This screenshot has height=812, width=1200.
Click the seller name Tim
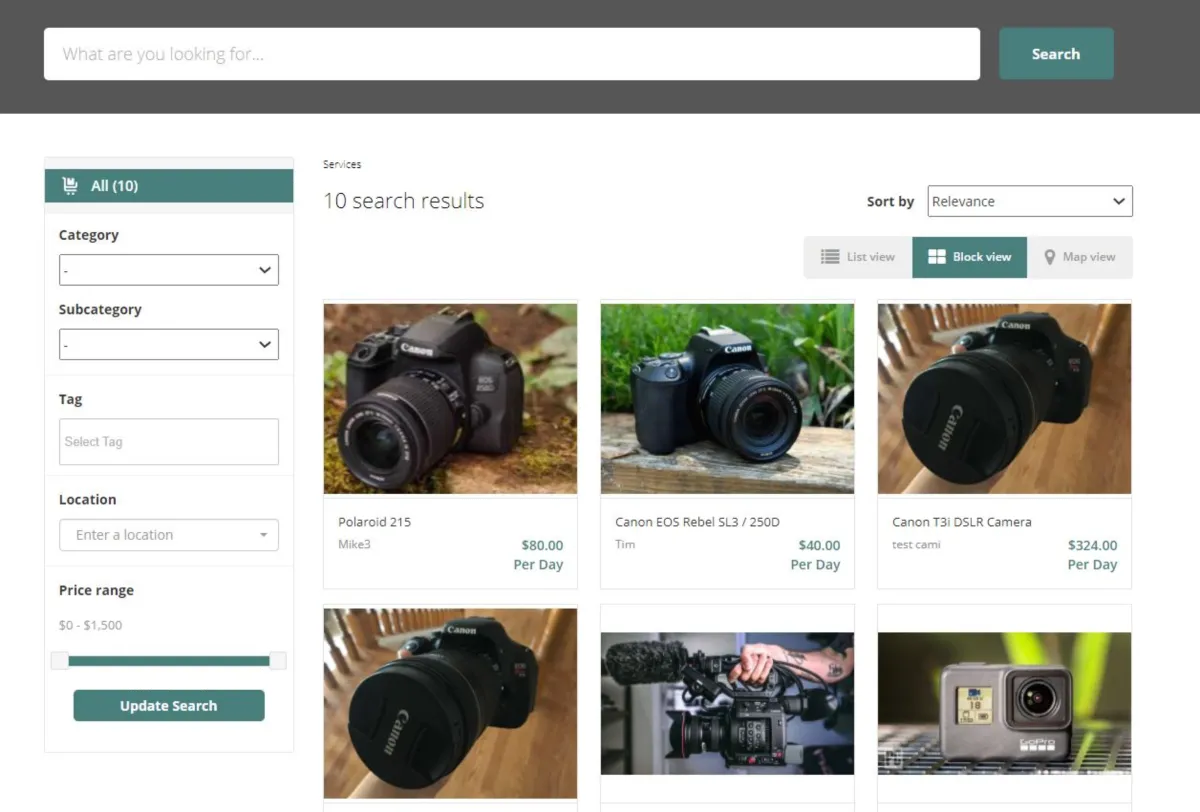(625, 545)
